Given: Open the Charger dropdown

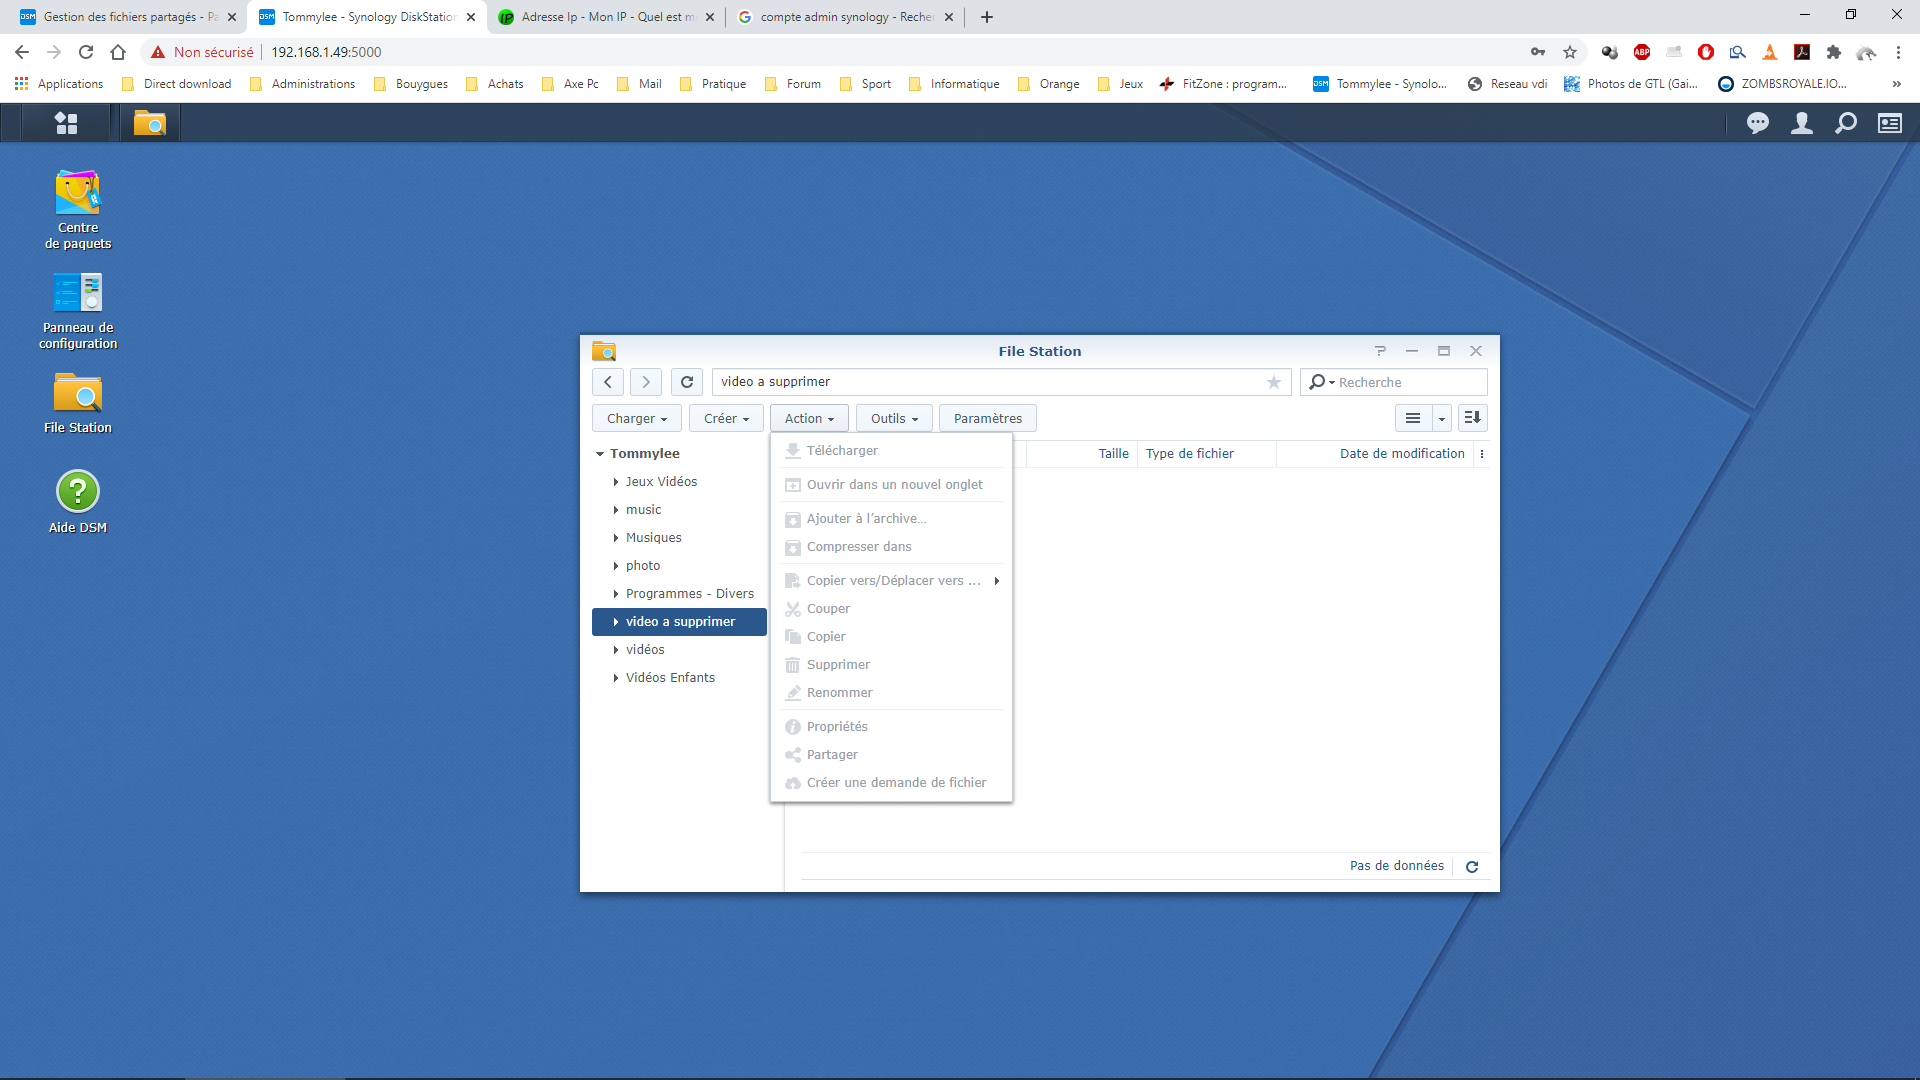Looking at the screenshot, I should click(637, 418).
